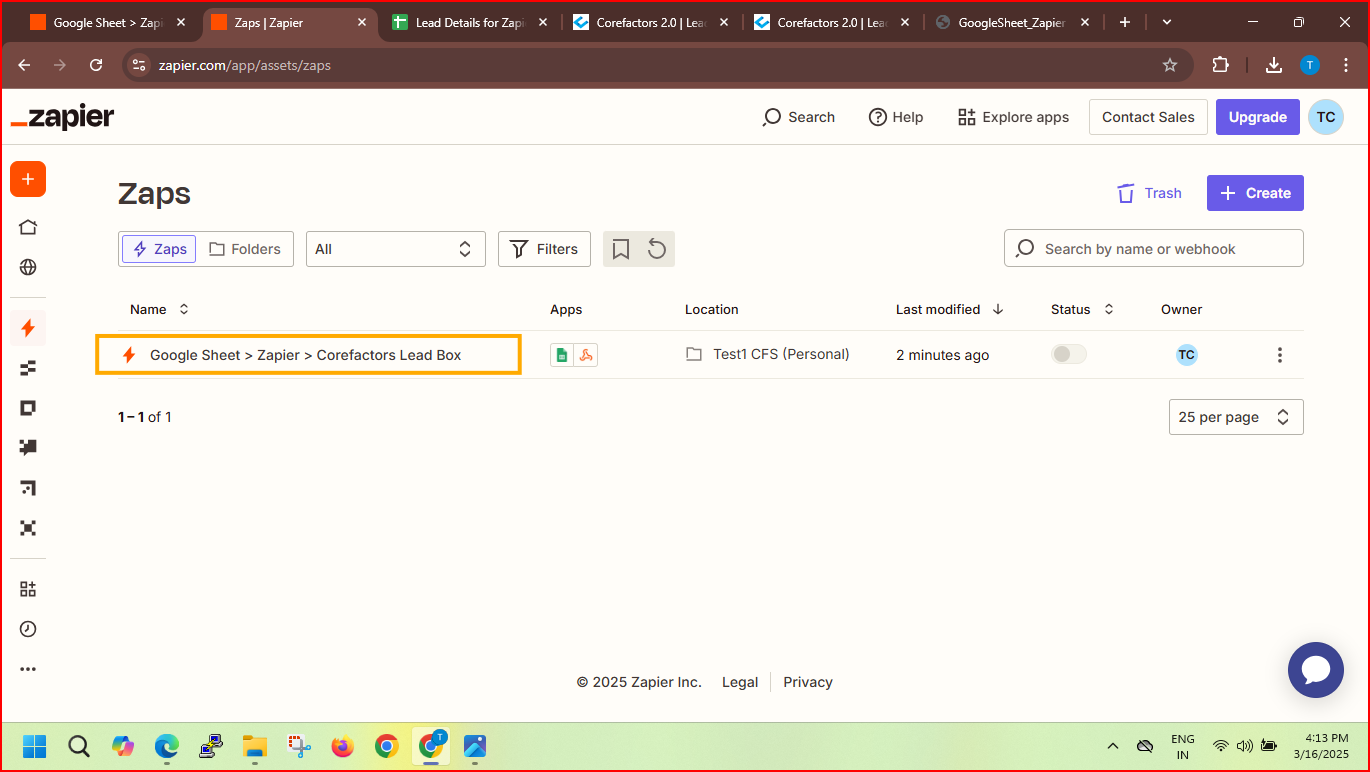Open Zap history clock icon in sidebar
The width and height of the screenshot is (1370, 772).
[28, 629]
